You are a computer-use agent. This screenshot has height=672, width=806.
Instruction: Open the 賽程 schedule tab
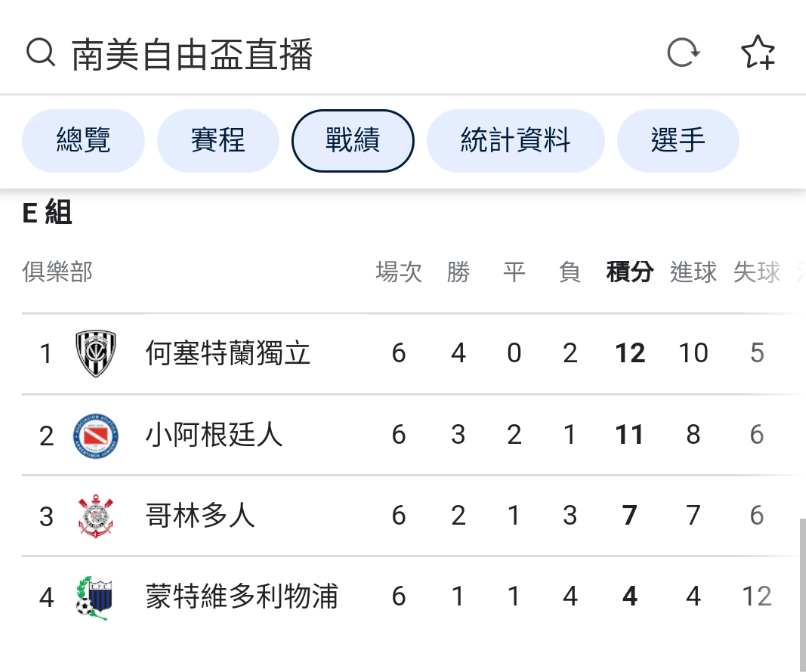coord(218,141)
